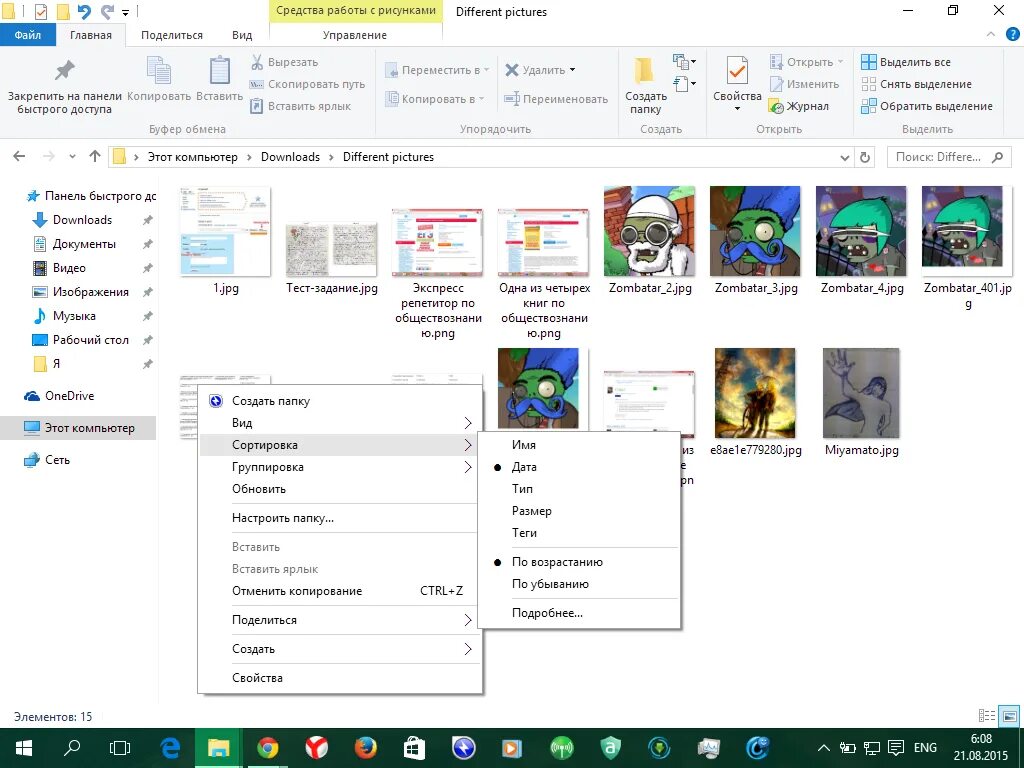Click Этот компьютер in address path
This screenshot has width=1024, height=768.
(x=193, y=157)
